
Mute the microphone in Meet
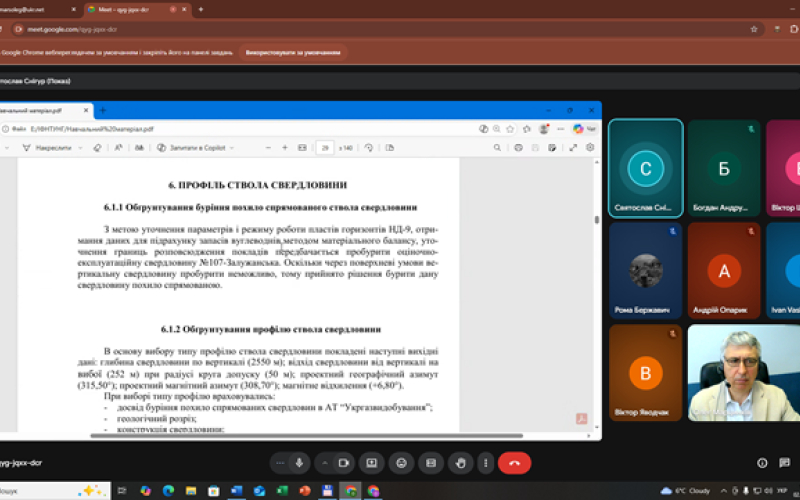[299, 462]
